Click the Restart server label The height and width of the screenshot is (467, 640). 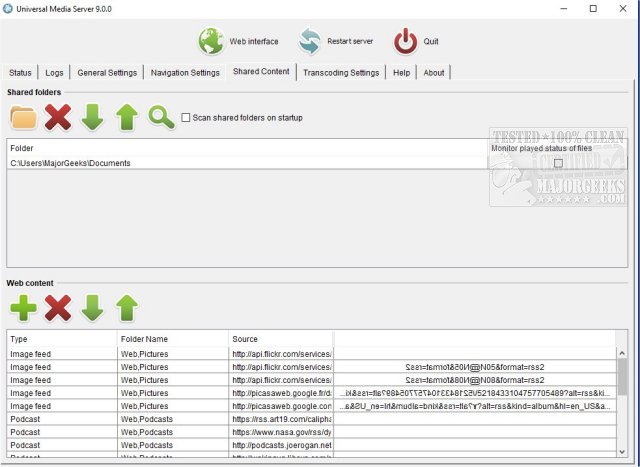350,41
